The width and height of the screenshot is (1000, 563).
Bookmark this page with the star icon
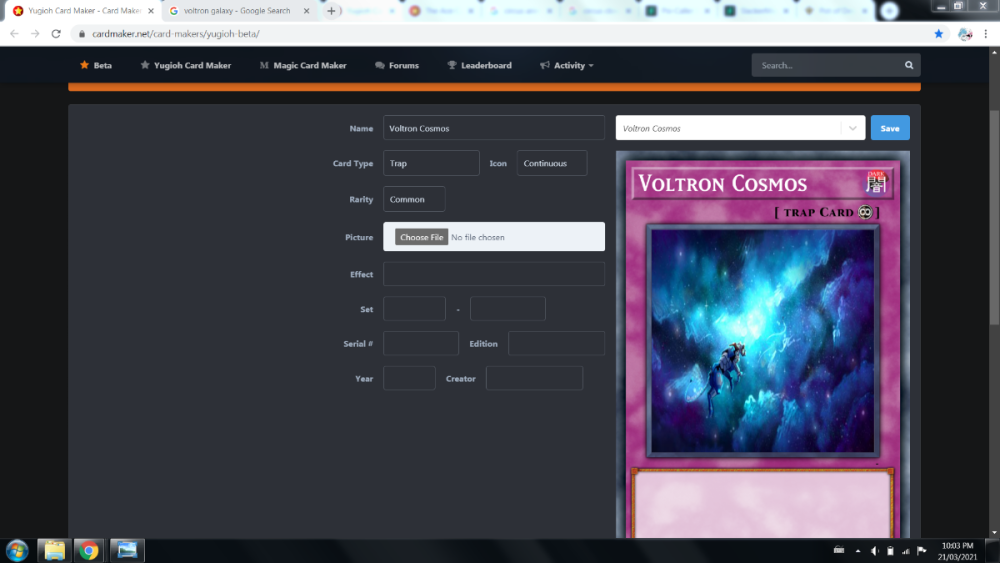coord(938,33)
